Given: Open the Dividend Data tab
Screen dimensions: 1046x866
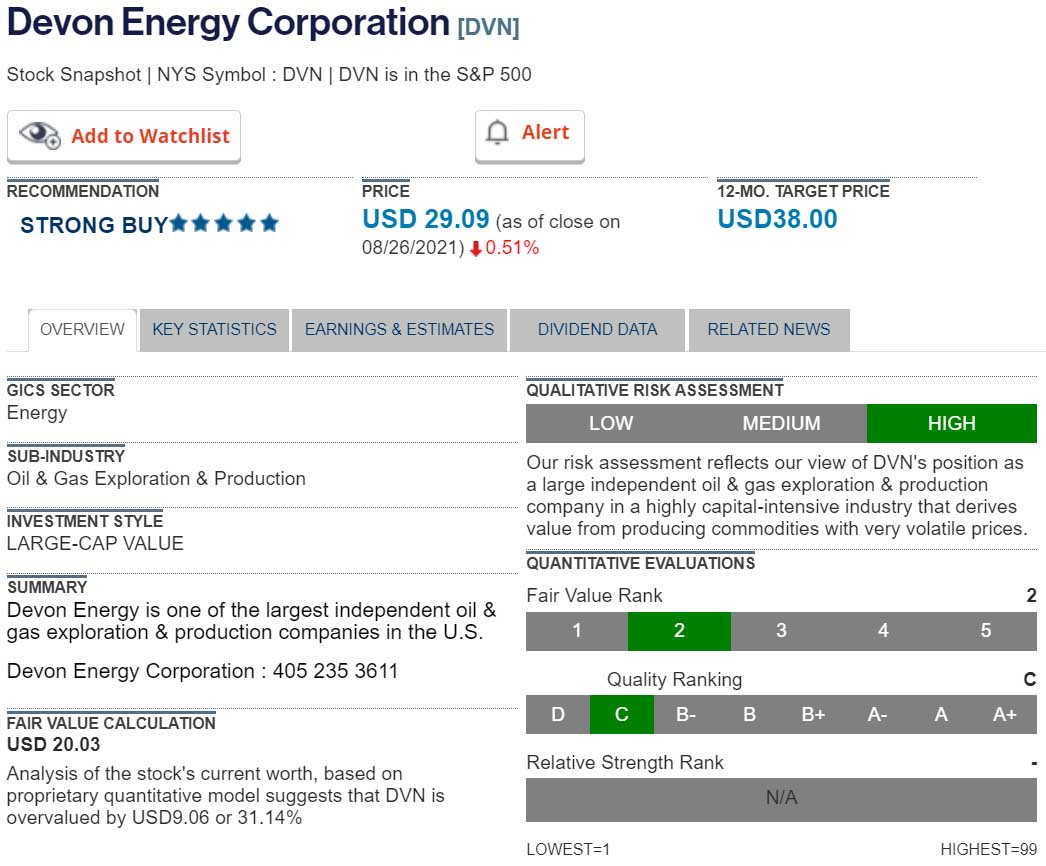Looking at the screenshot, I should point(597,330).
